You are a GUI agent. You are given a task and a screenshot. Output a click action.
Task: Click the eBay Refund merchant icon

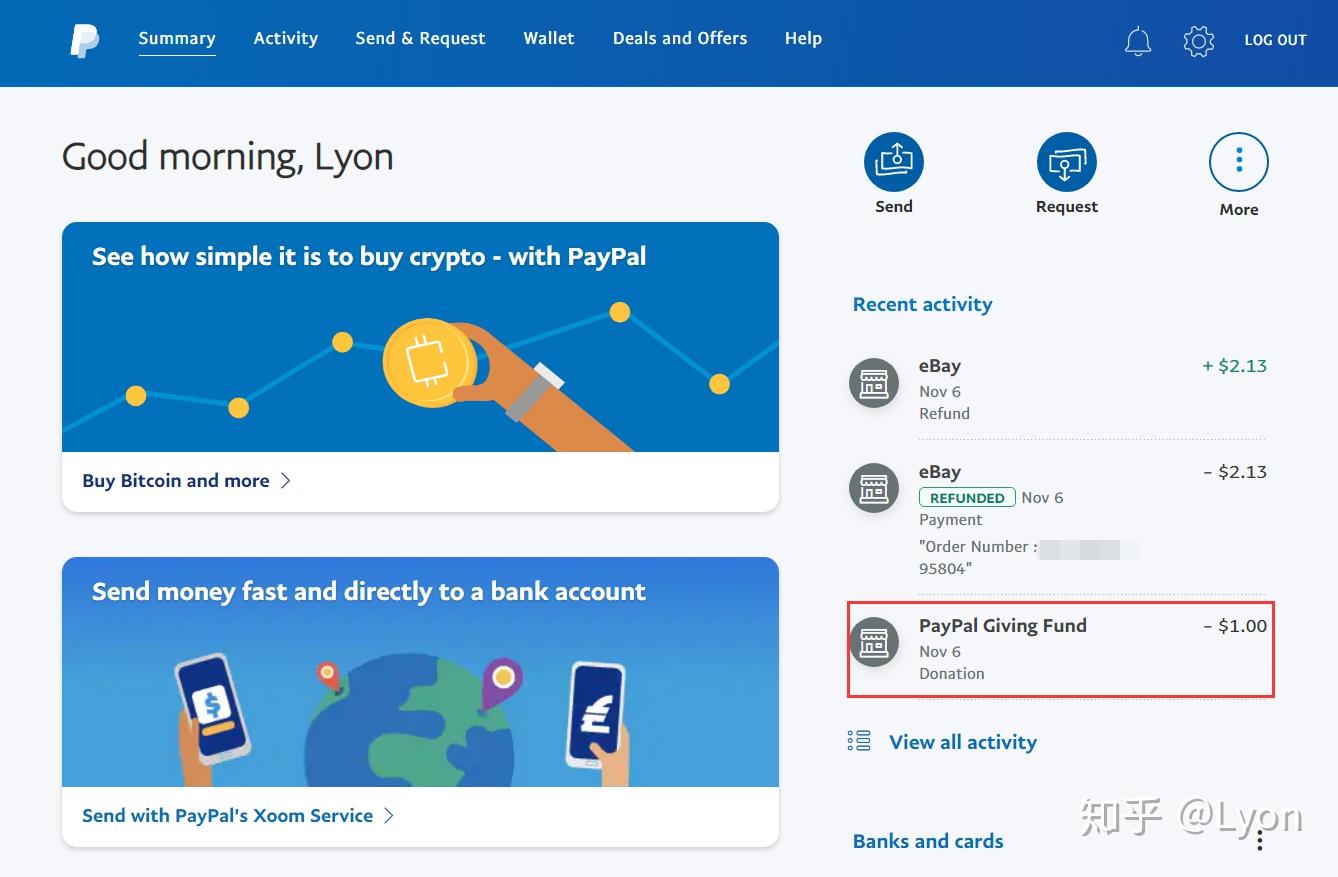point(874,383)
